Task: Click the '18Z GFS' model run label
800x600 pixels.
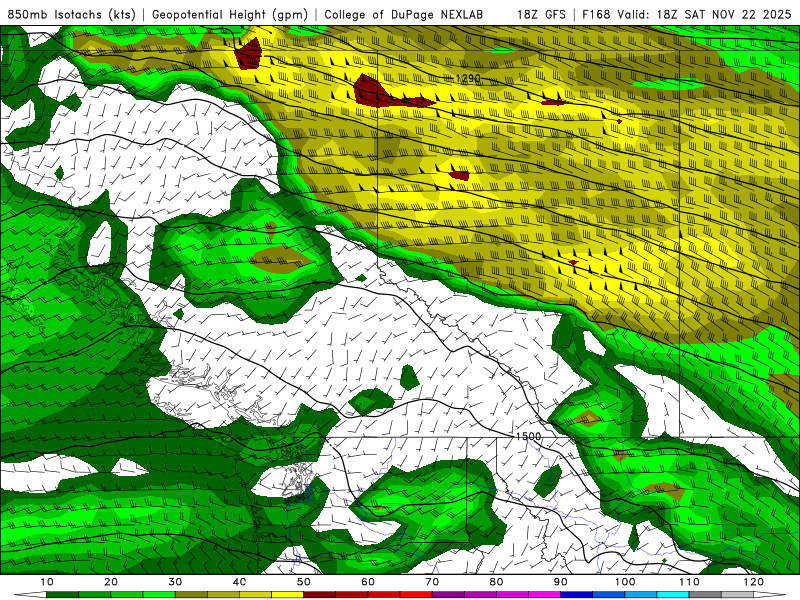Action: click(541, 15)
